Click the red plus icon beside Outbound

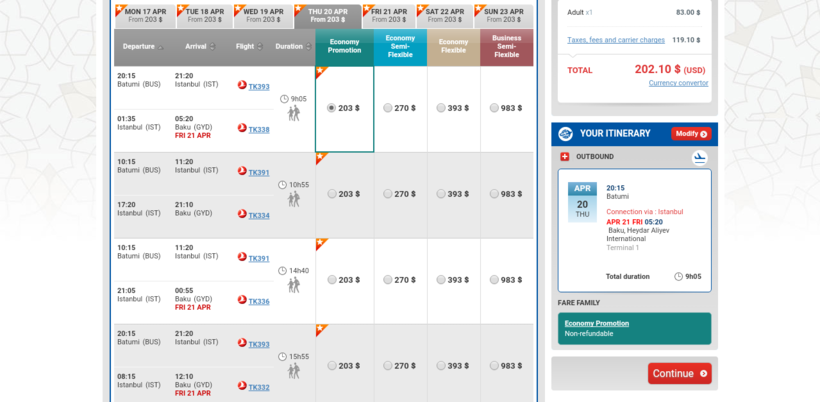pyautogui.click(x=564, y=157)
